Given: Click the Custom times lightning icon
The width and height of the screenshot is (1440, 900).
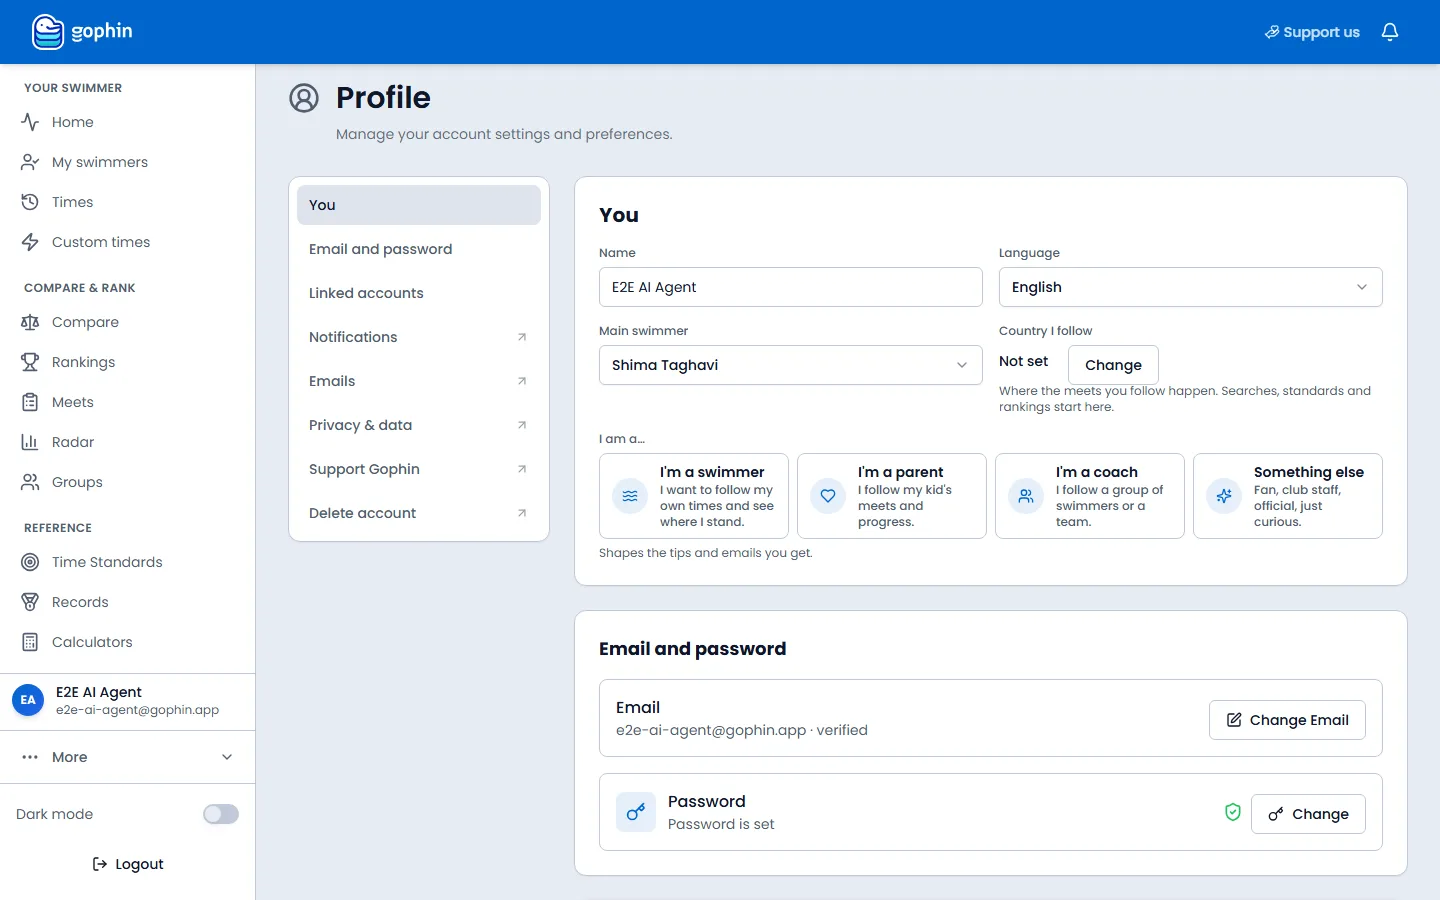Looking at the screenshot, I should tap(30, 242).
